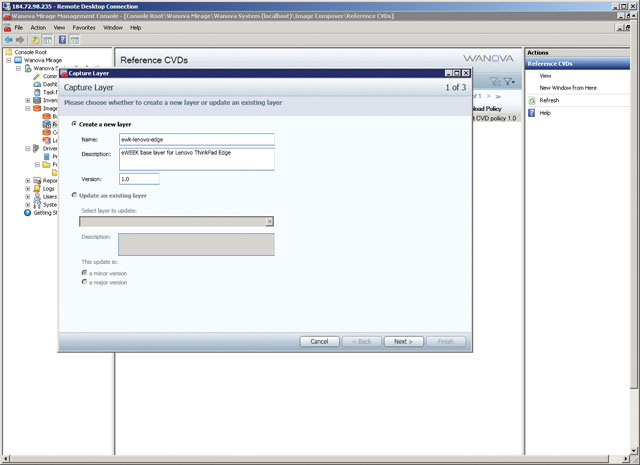Click the Up One Level toolbar icon
The height and width of the screenshot is (465, 640).
[x=36, y=40]
